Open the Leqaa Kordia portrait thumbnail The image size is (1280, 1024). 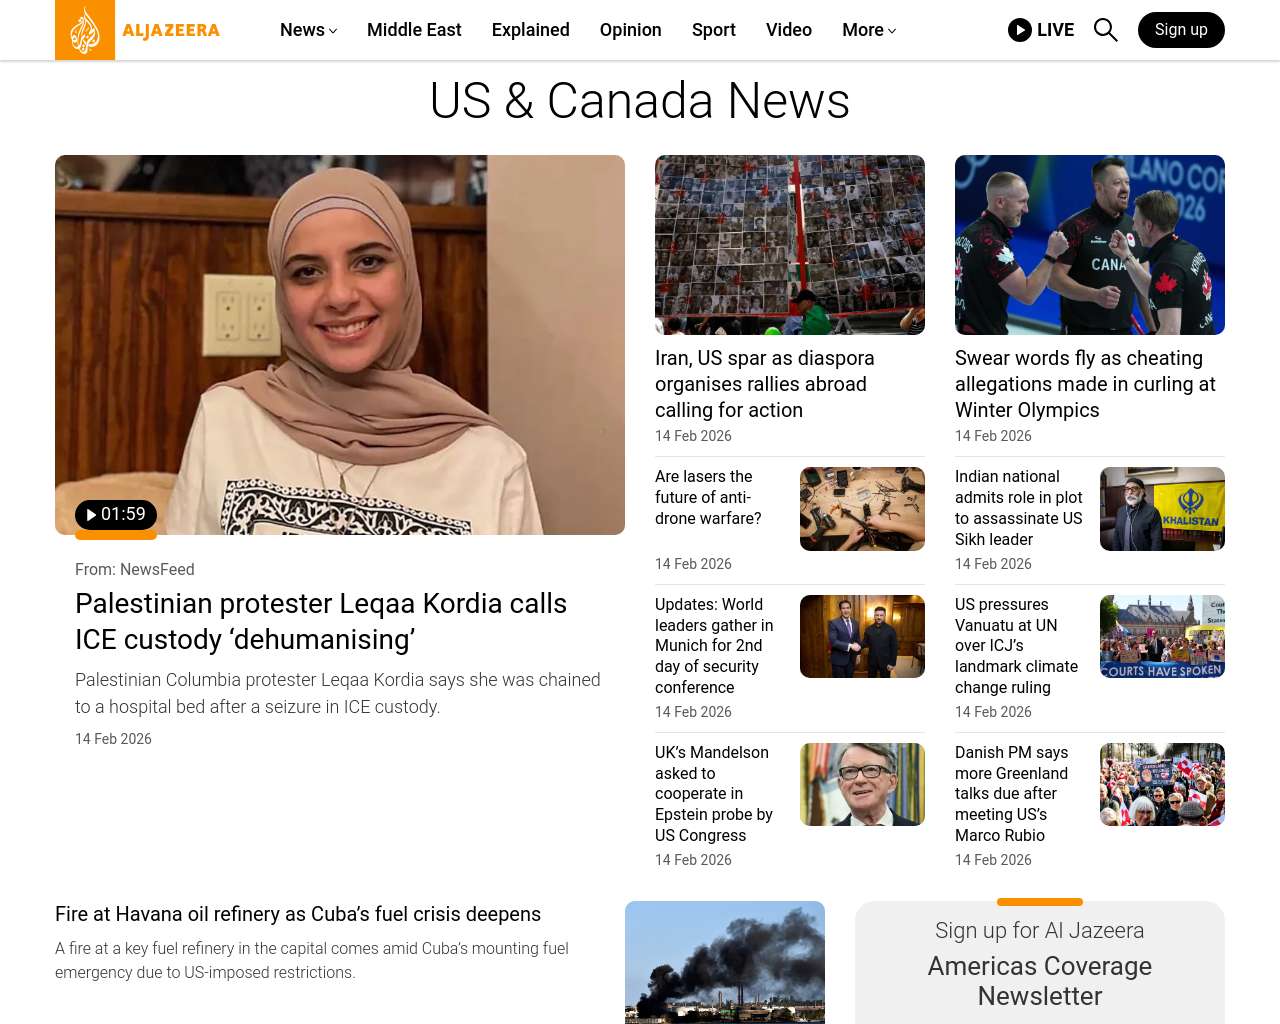point(340,345)
